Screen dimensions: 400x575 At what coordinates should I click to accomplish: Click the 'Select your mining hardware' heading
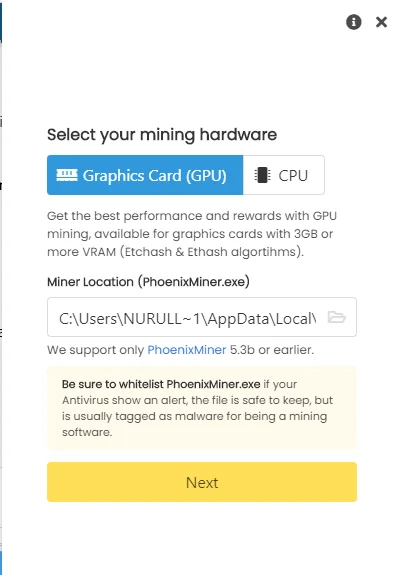point(162,135)
